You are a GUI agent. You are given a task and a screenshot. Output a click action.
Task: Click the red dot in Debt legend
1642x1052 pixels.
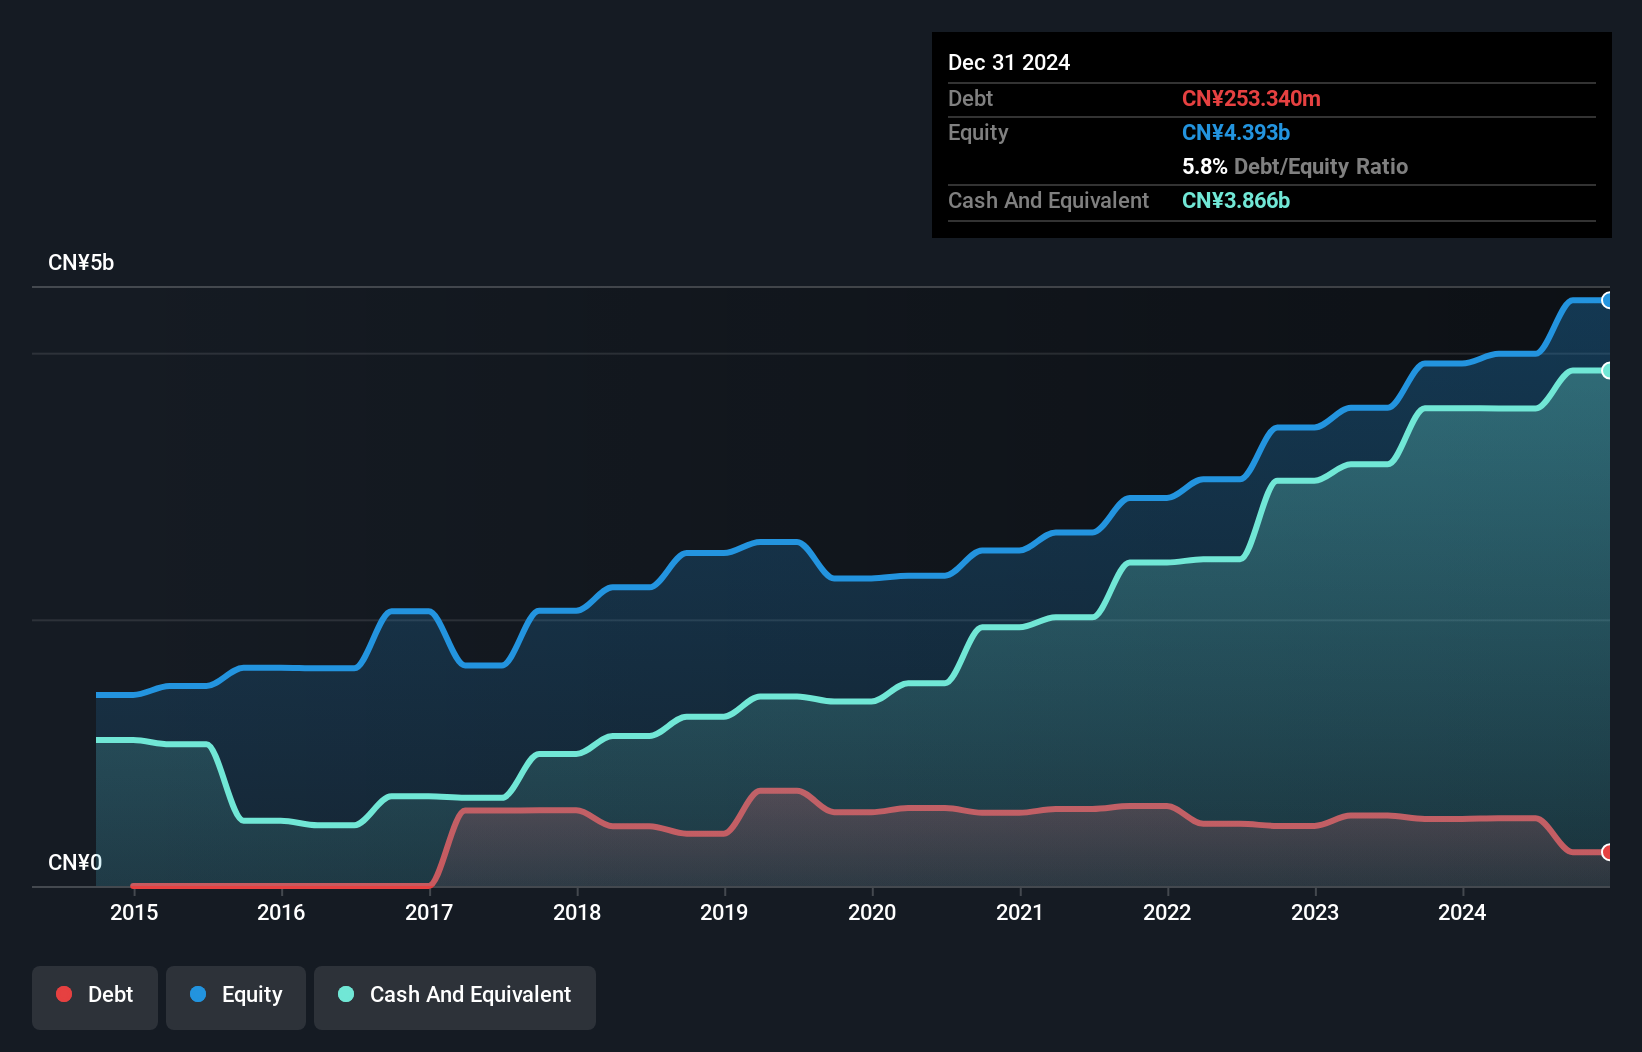[x=64, y=994]
